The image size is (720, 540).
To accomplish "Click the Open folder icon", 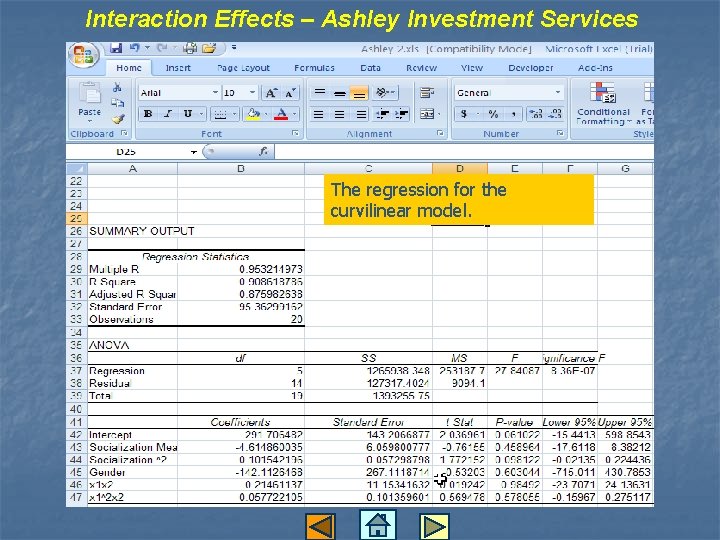I will 209,47.
